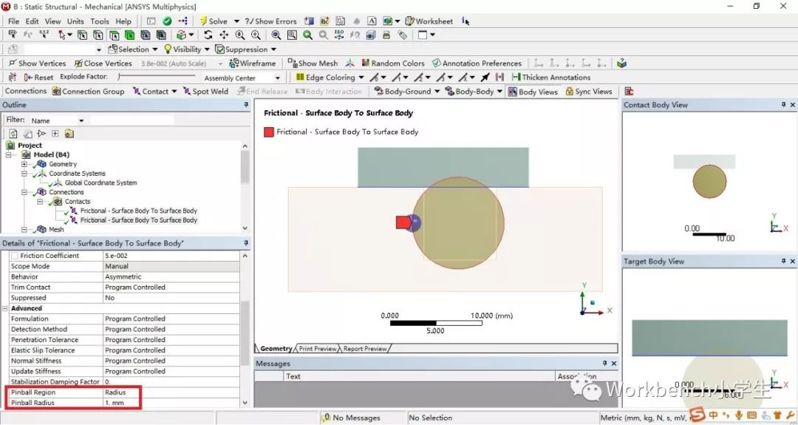
Task: Toggle Thicken Annotations
Action: tap(551, 77)
